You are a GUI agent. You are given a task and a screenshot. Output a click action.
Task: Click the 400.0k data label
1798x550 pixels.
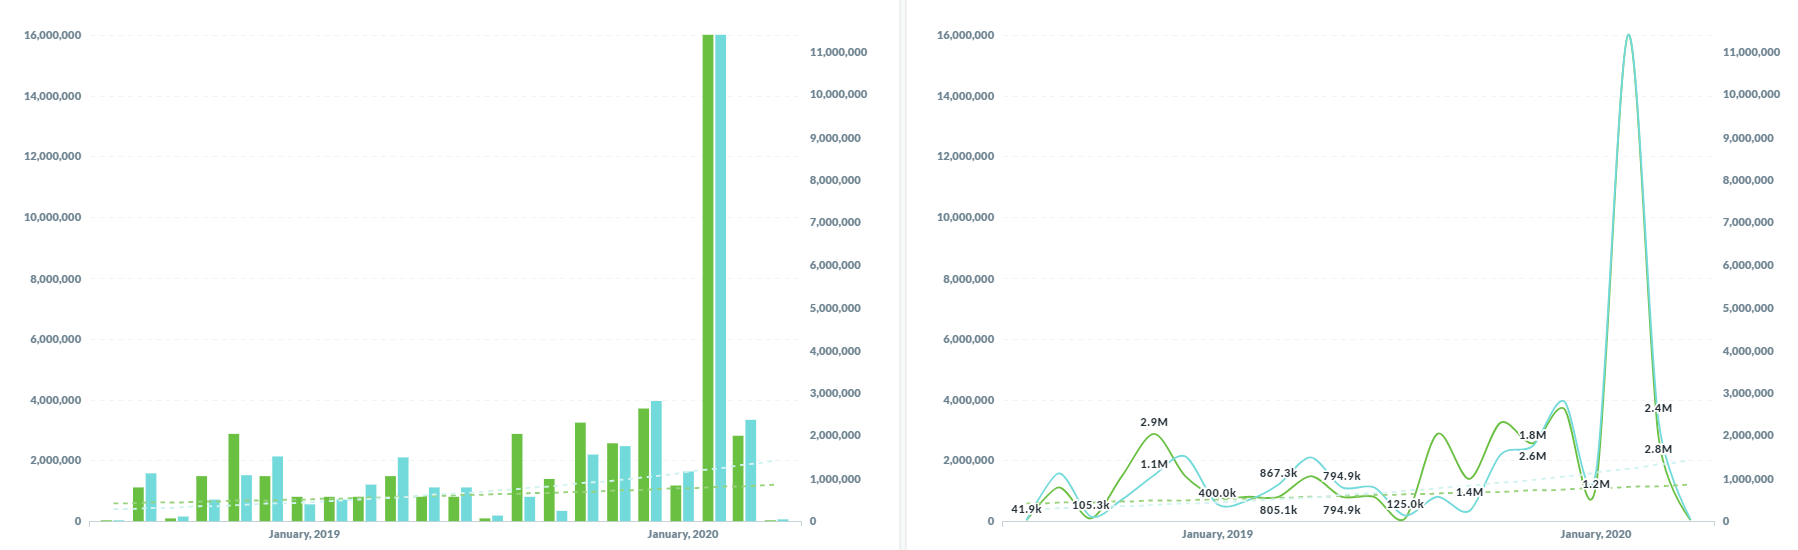(1217, 493)
